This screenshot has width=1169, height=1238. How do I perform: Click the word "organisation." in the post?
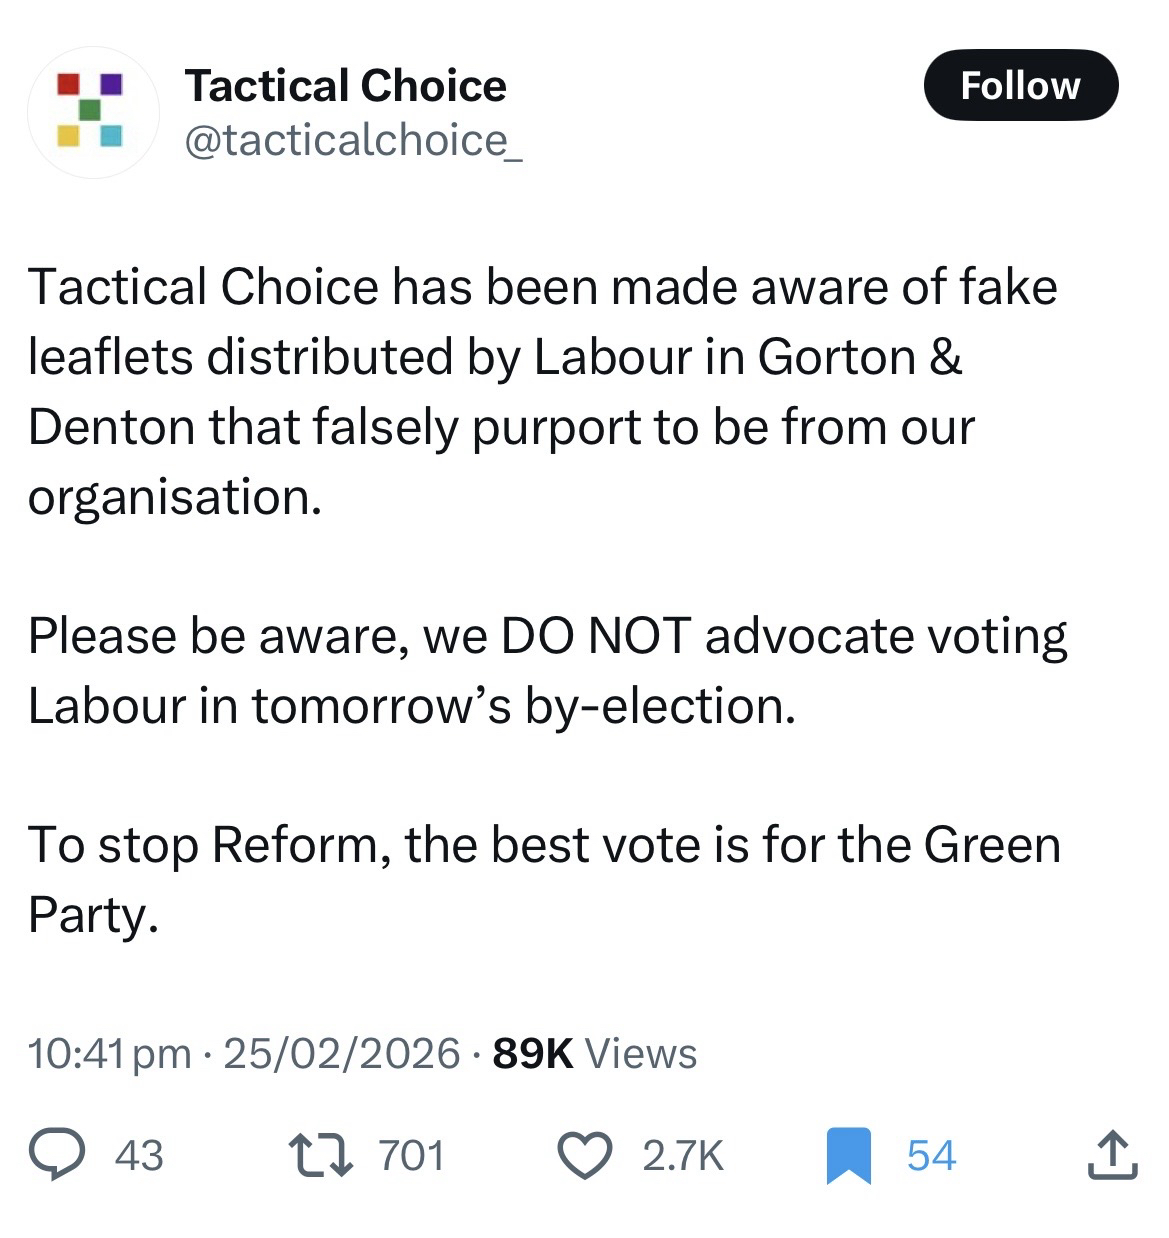[x=174, y=497]
